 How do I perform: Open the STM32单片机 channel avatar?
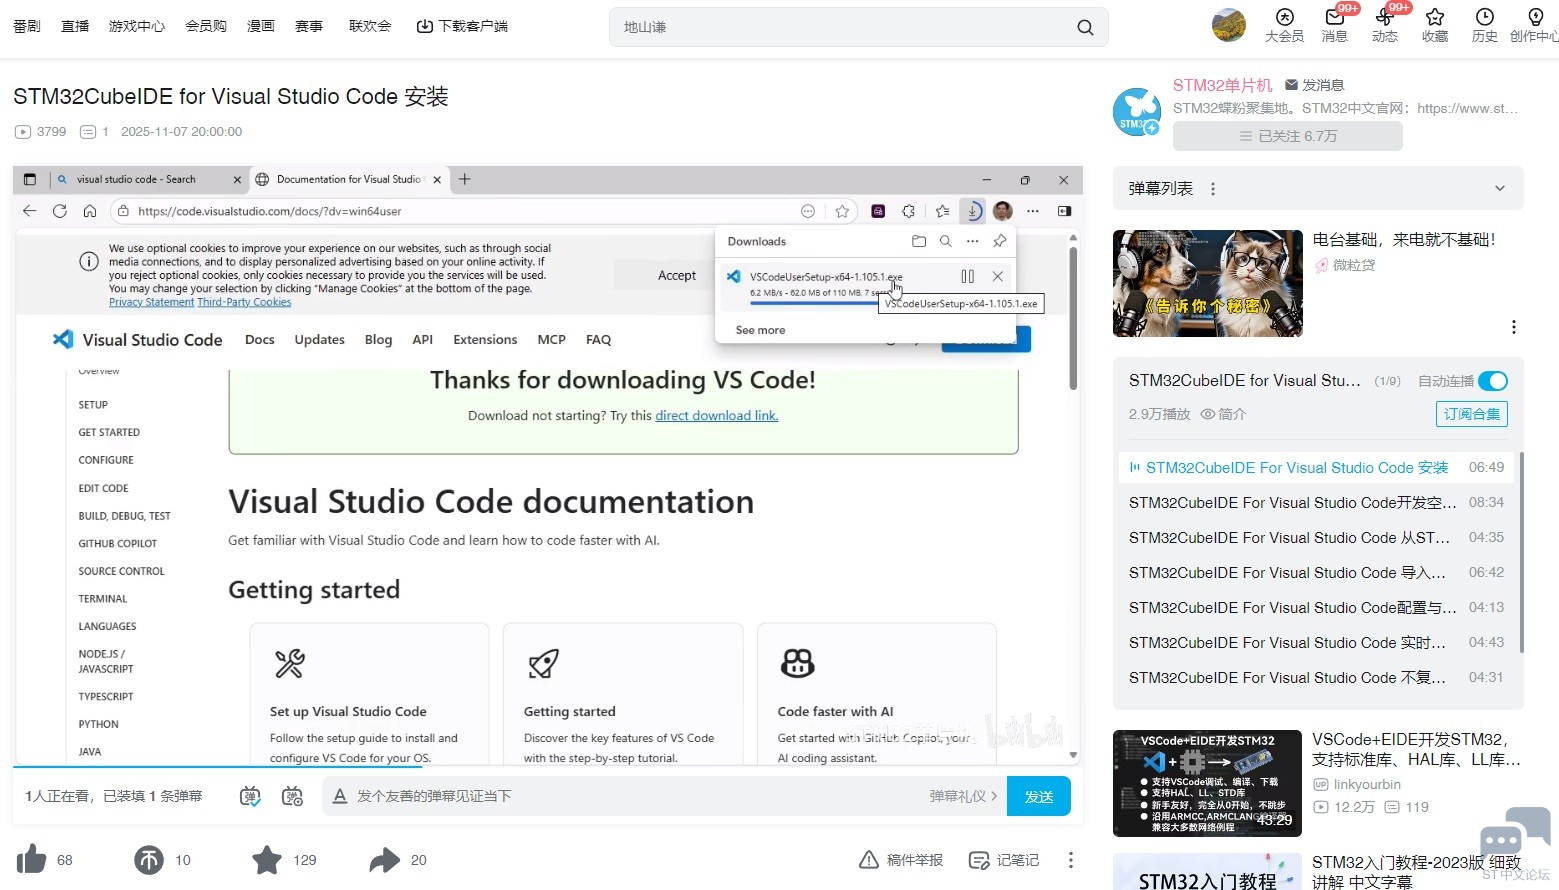(x=1137, y=111)
